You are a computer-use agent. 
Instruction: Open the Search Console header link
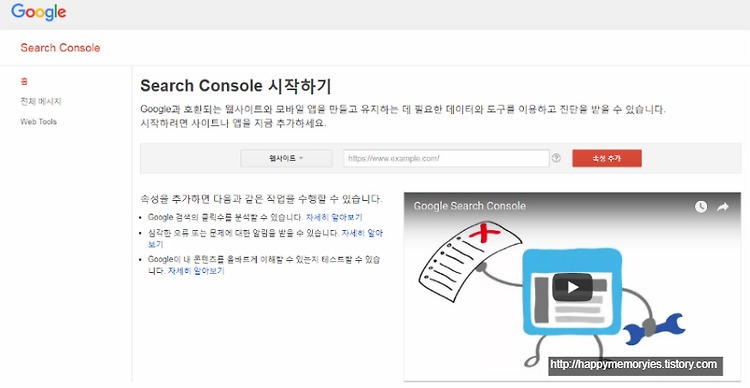pos(60,48)
